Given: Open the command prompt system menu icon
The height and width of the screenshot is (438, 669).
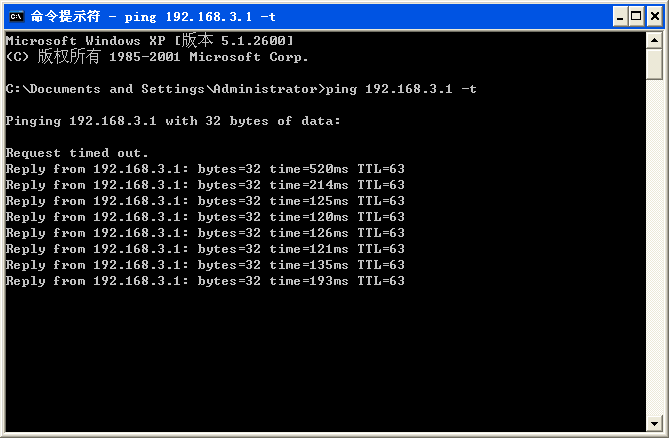Looking at the screenshot, I should [x=15, y=16].
